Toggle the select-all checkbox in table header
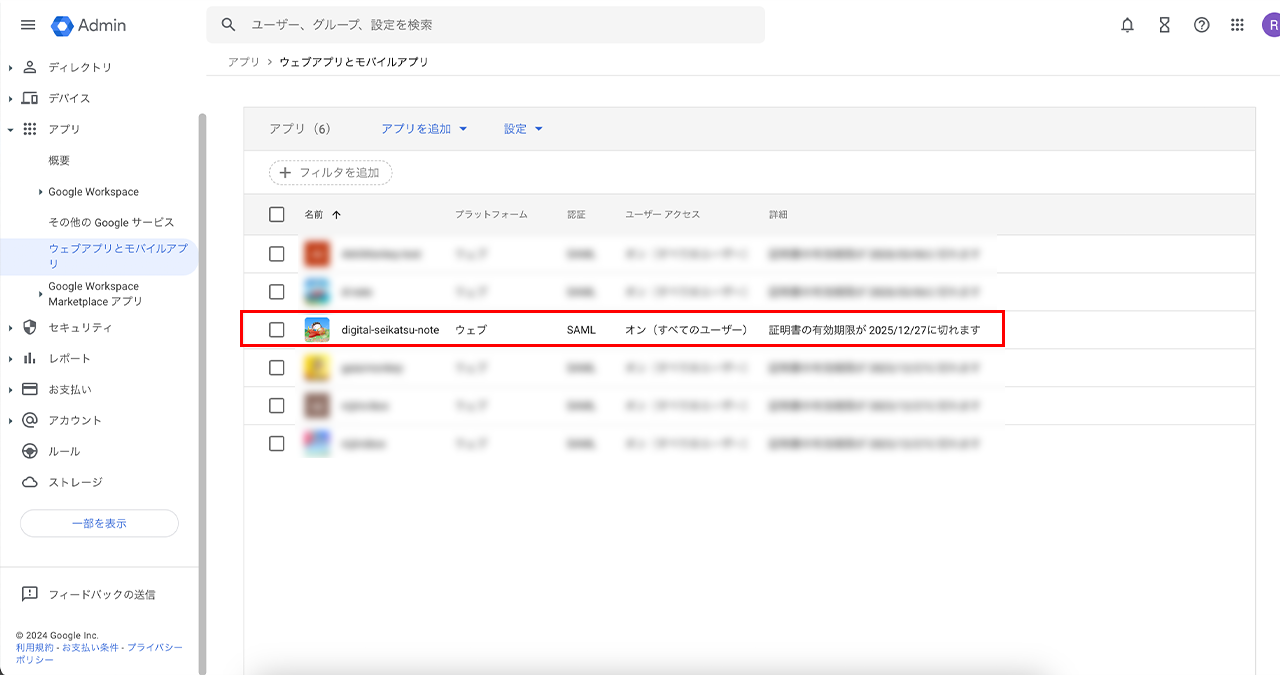The height and width of the screenshot is (675, 1280). point(277,214)
